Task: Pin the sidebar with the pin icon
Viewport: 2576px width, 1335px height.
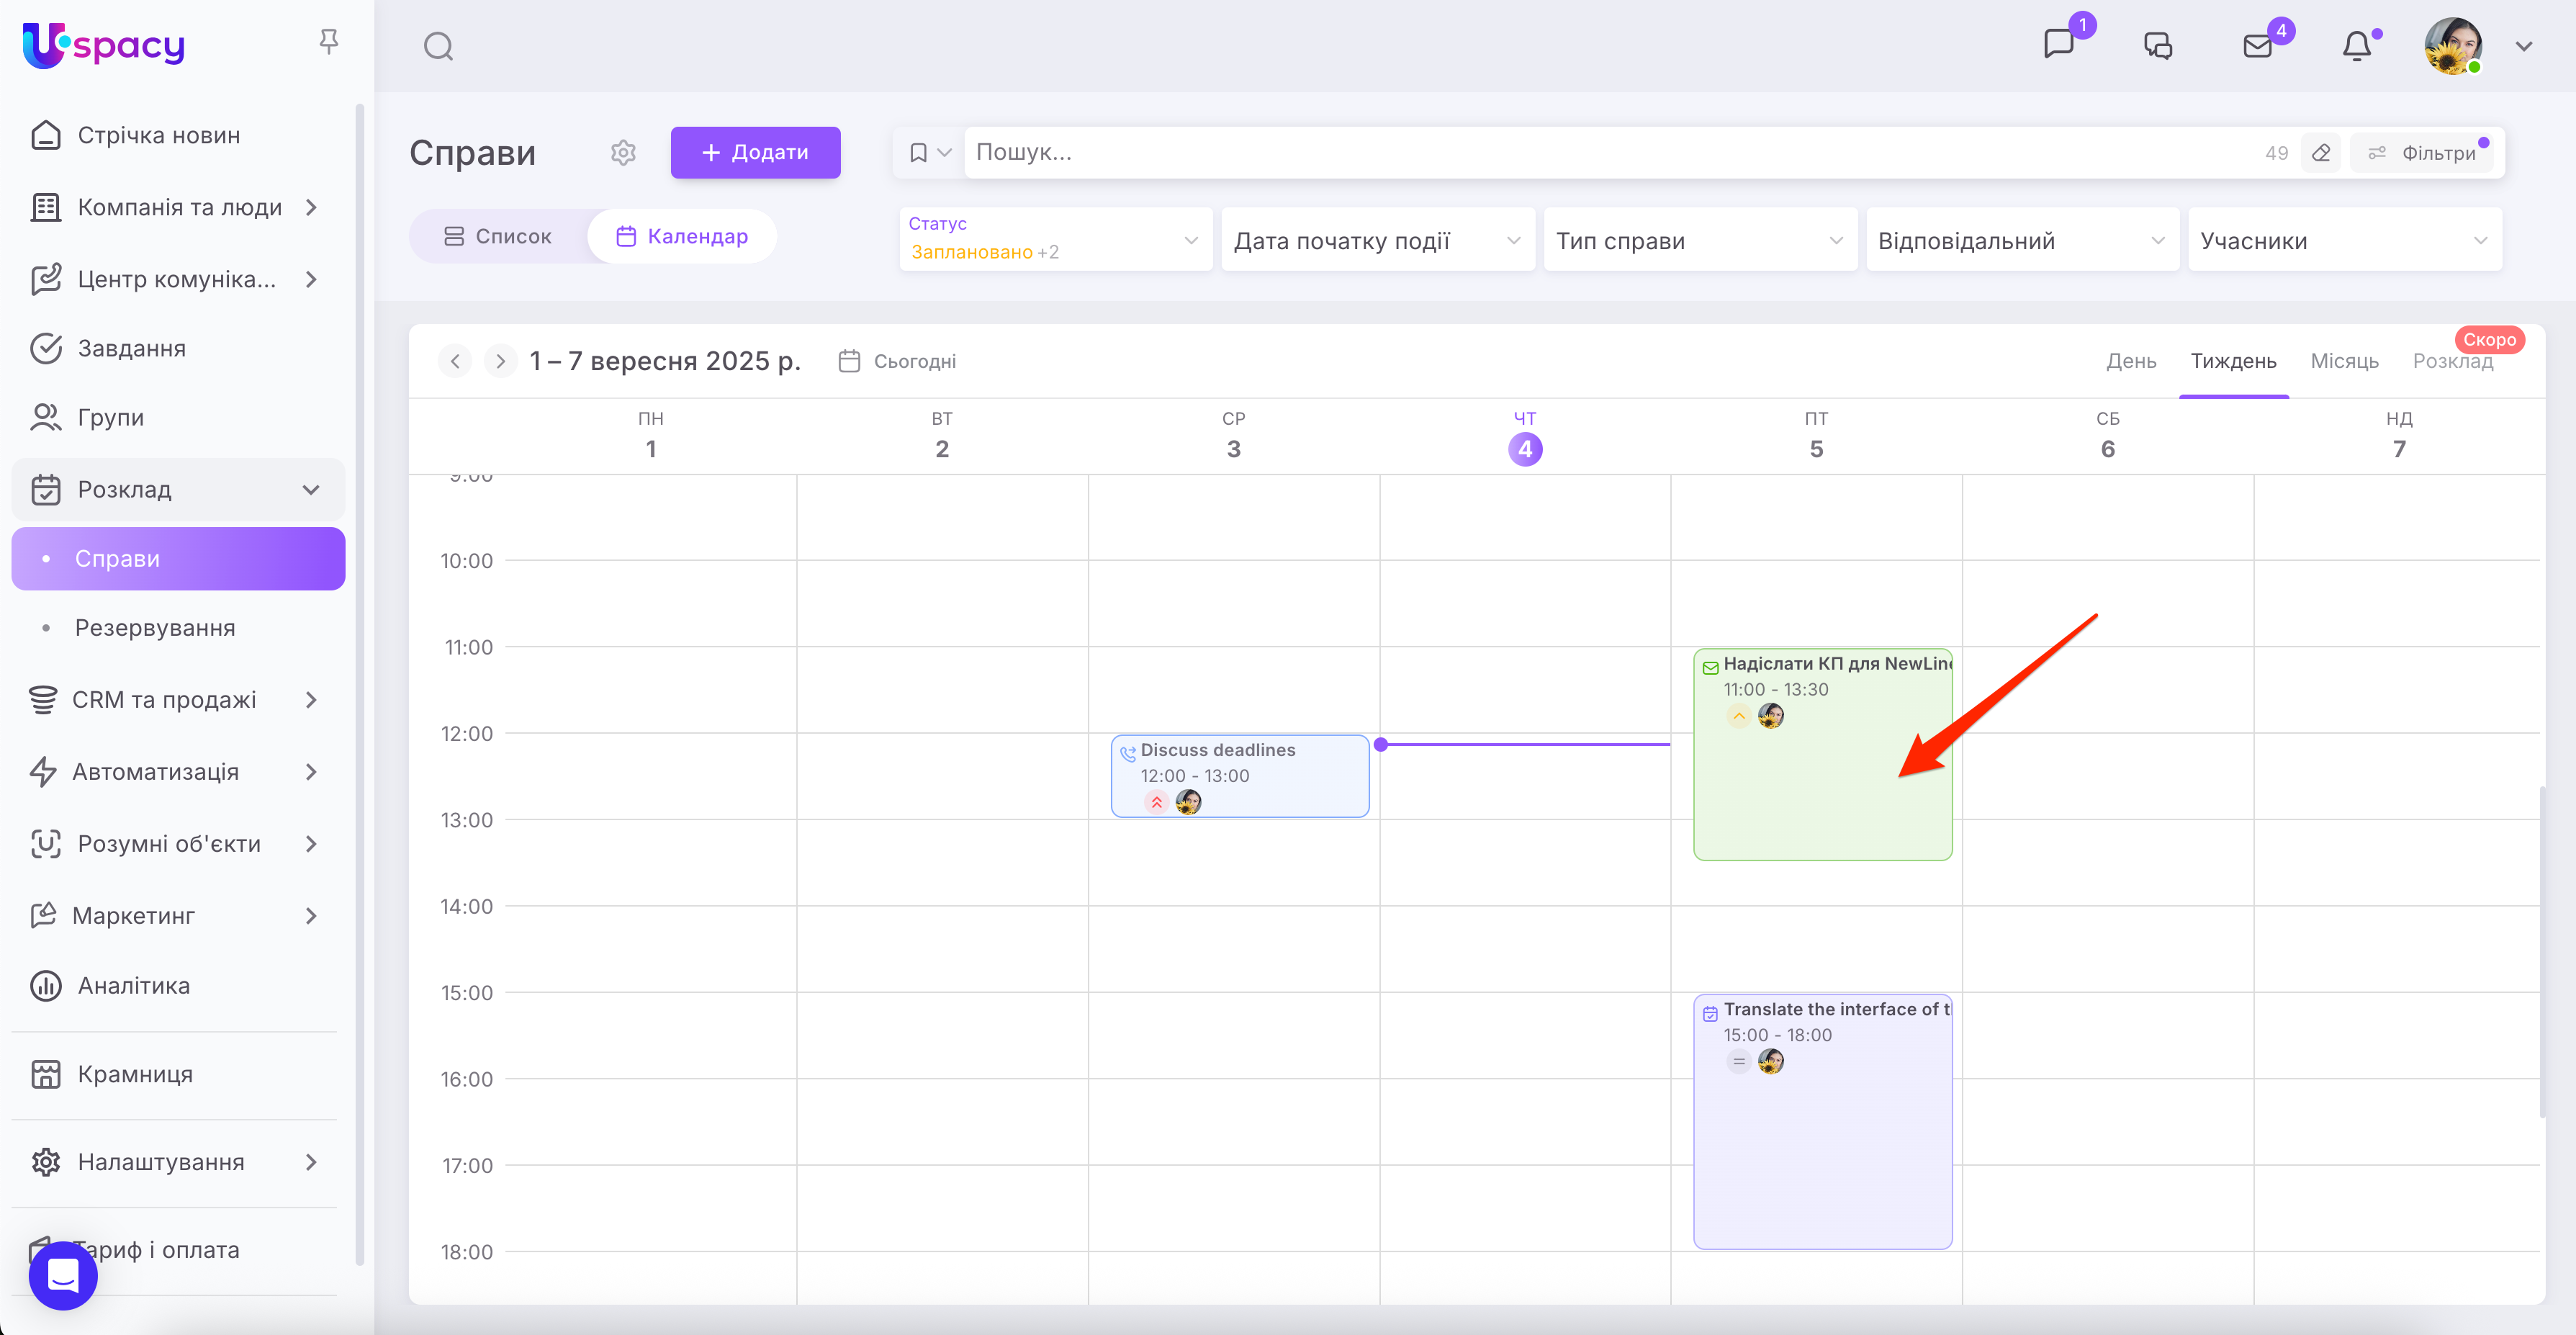Action: (x=329, y=42)
